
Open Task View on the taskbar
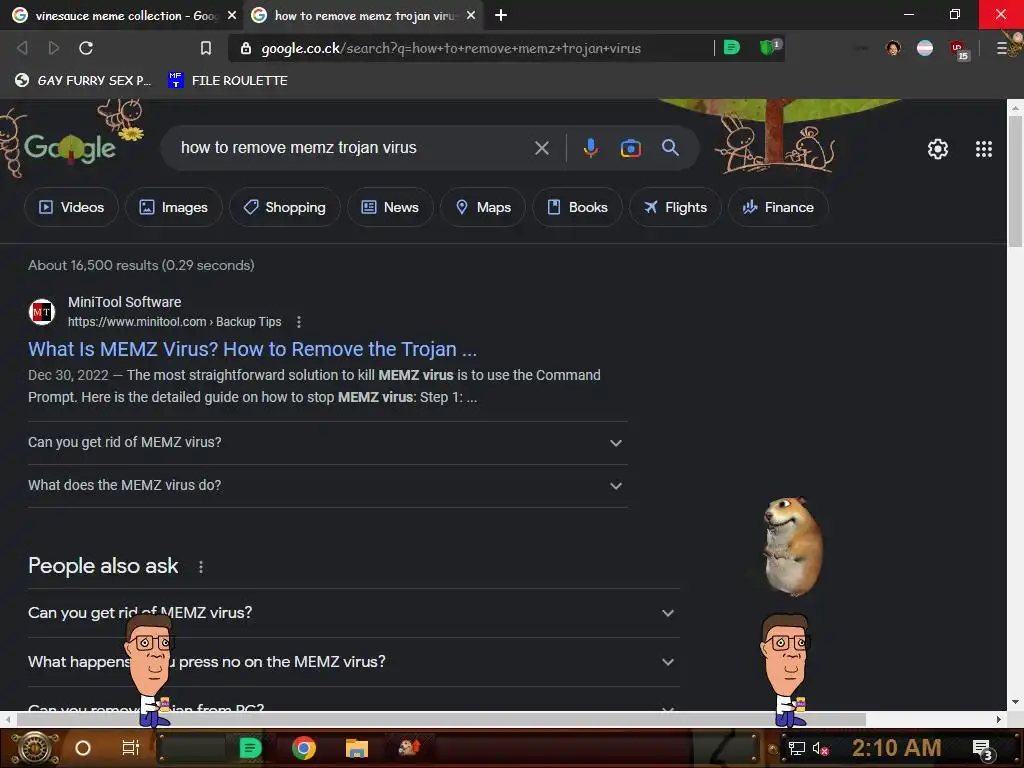[x=131, y=748]
